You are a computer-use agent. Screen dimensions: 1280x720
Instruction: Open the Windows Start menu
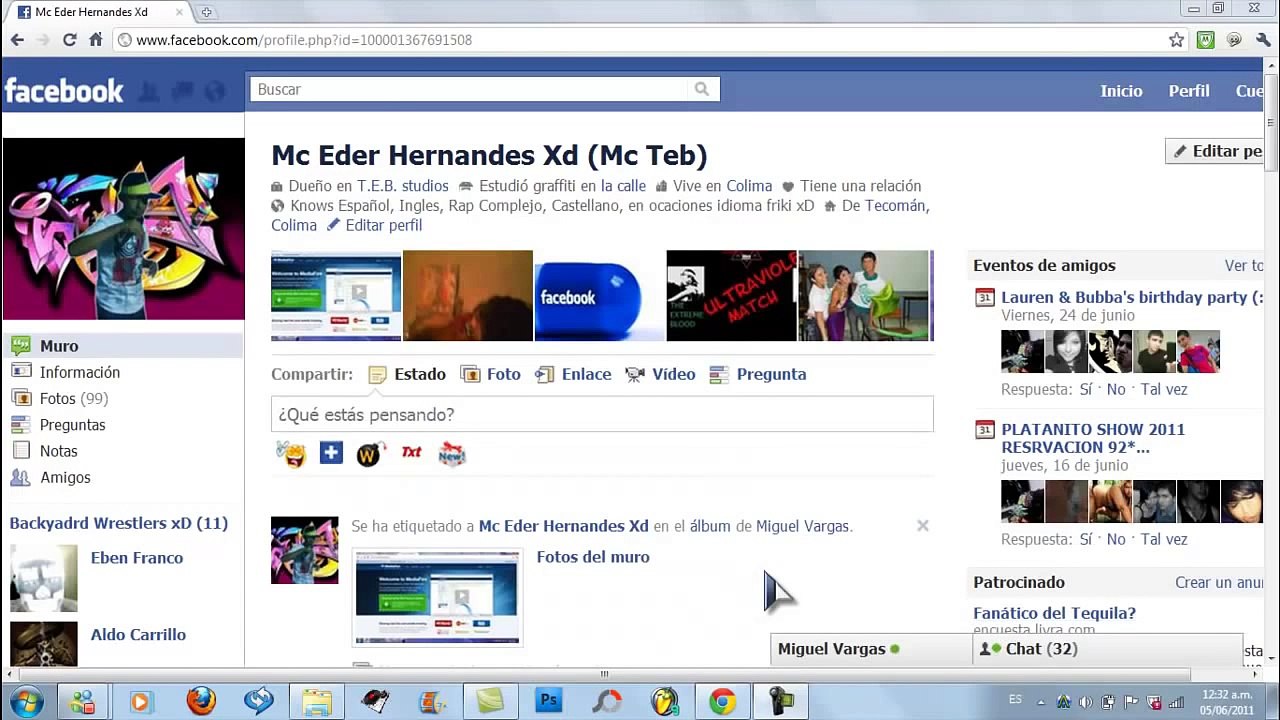[x=26, y=701]
